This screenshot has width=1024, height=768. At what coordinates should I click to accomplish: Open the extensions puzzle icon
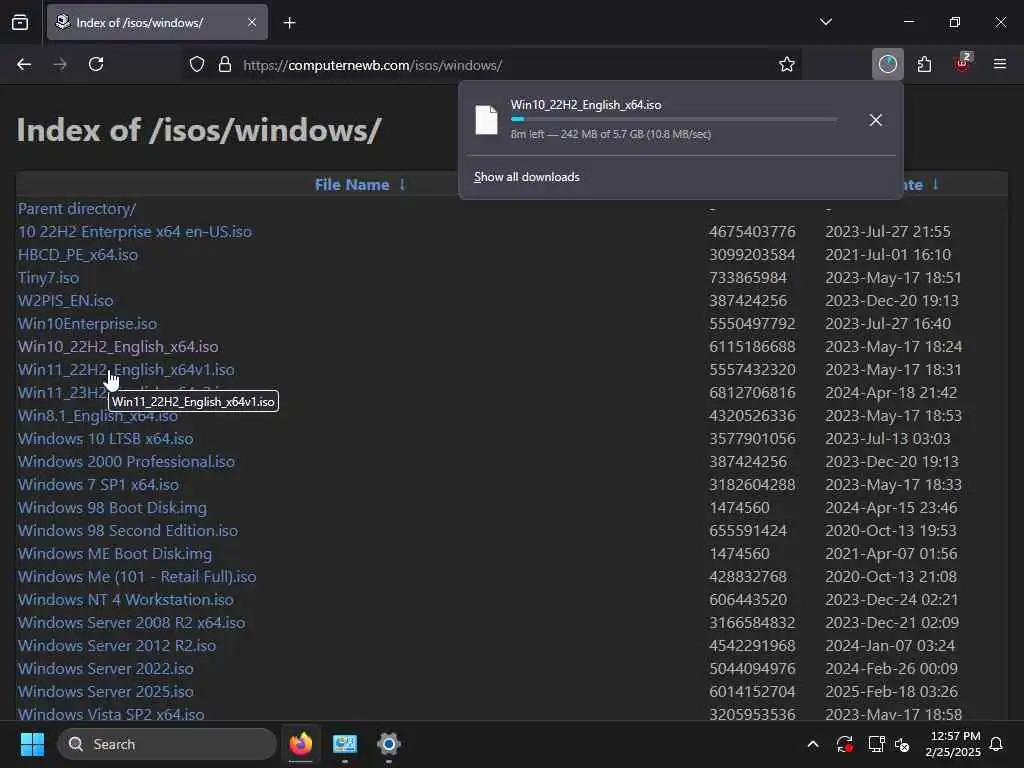click(x=924, y=65)
